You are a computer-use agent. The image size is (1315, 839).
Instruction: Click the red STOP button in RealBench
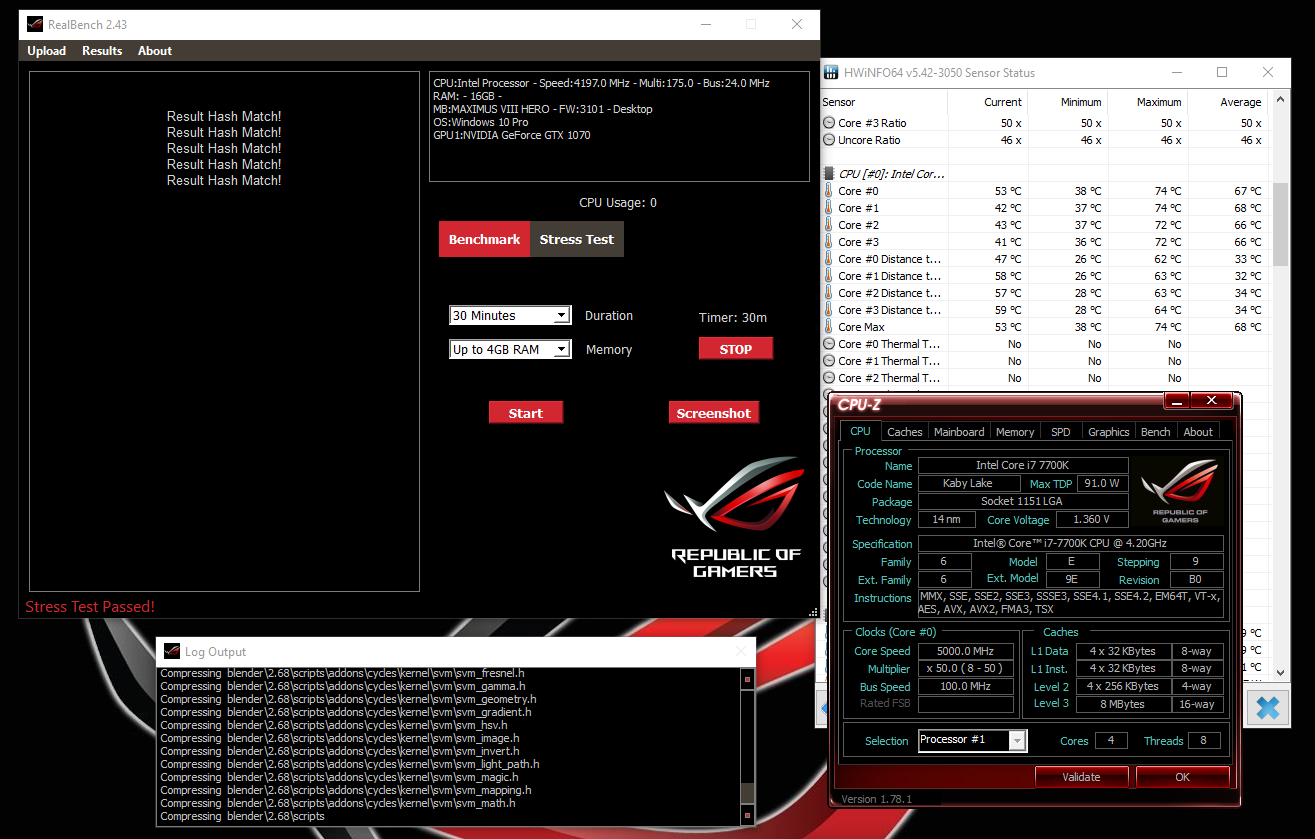click(735, 349)
